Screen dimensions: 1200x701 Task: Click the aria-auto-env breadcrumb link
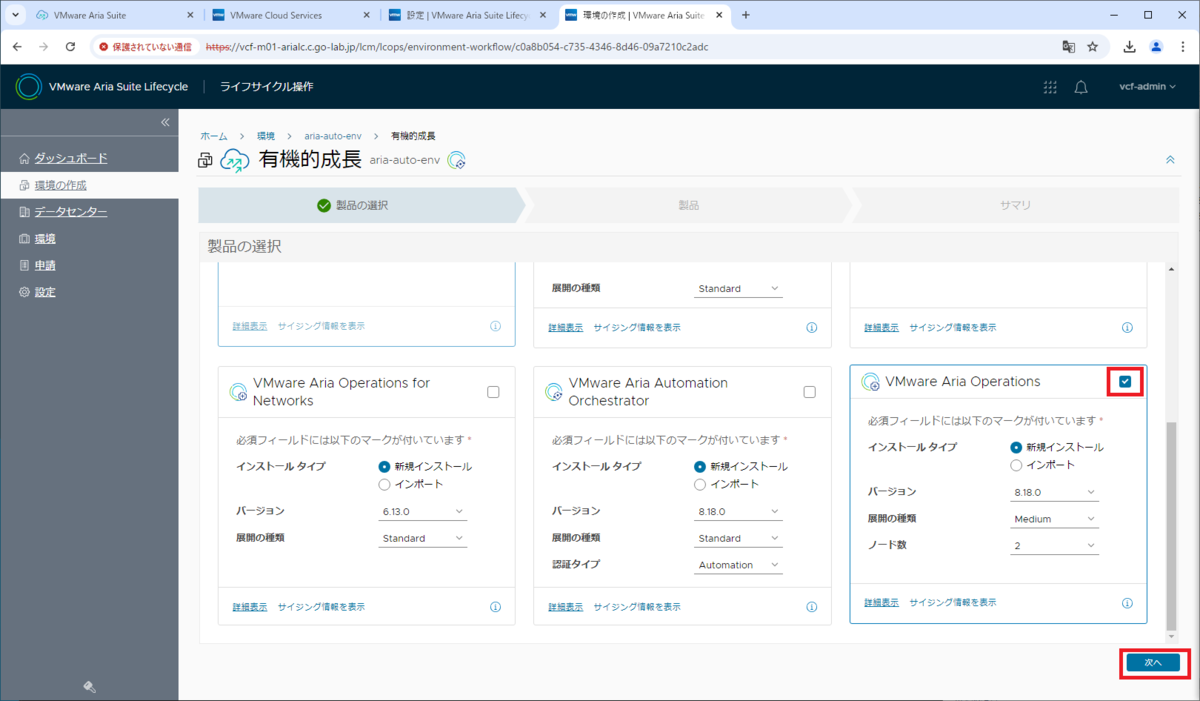point(333,135)
